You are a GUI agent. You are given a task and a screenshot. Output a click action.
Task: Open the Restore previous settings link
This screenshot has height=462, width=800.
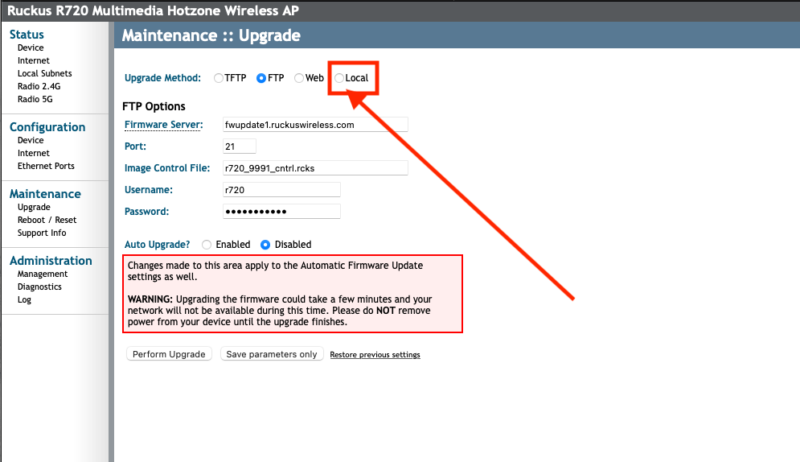[375, 355]
